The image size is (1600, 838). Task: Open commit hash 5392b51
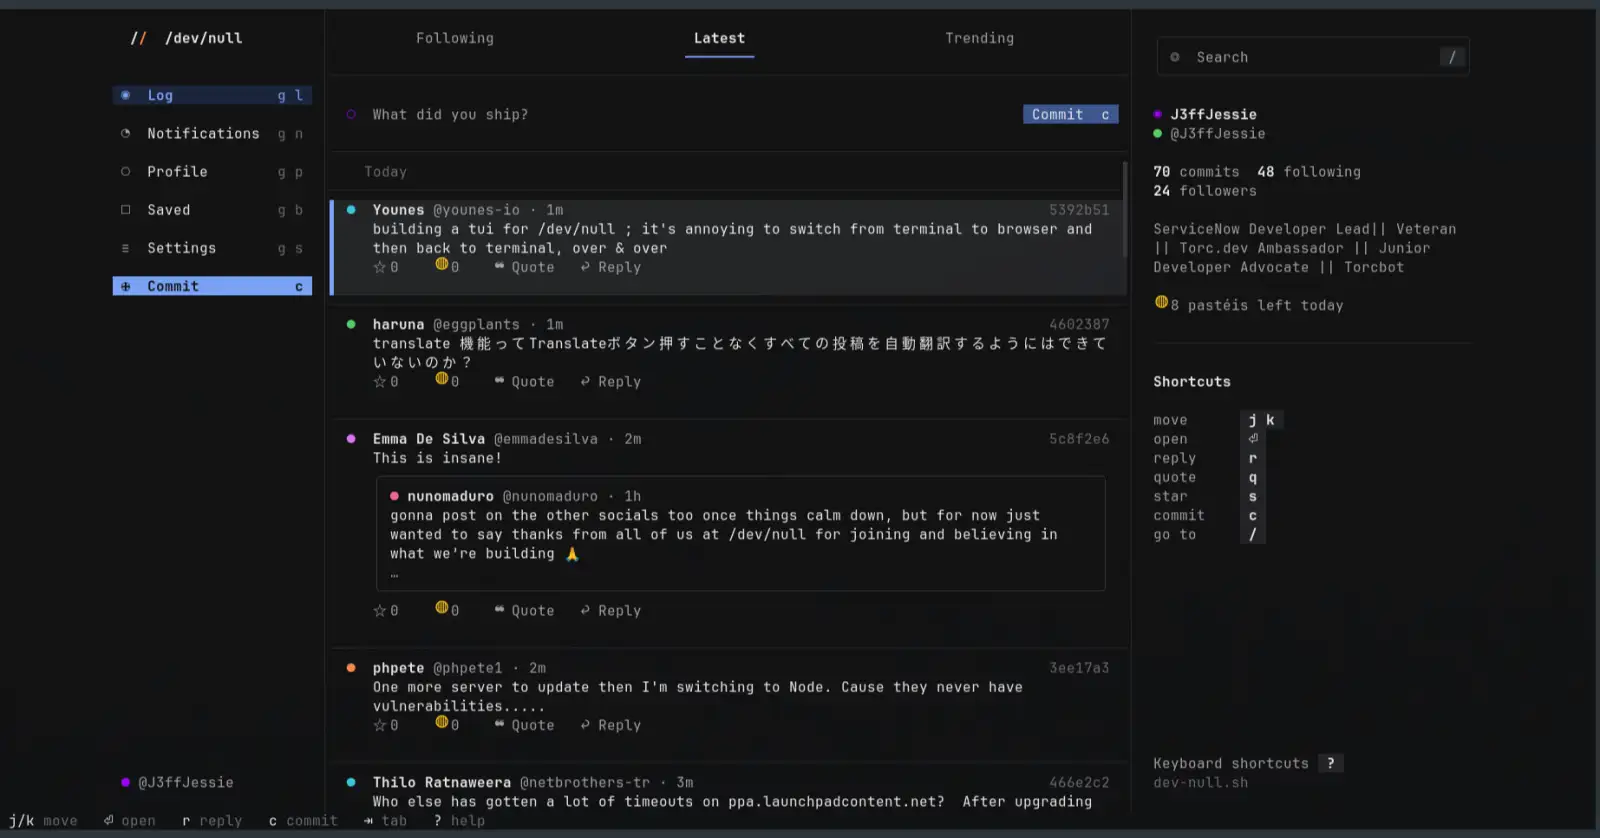point(1079,210)
